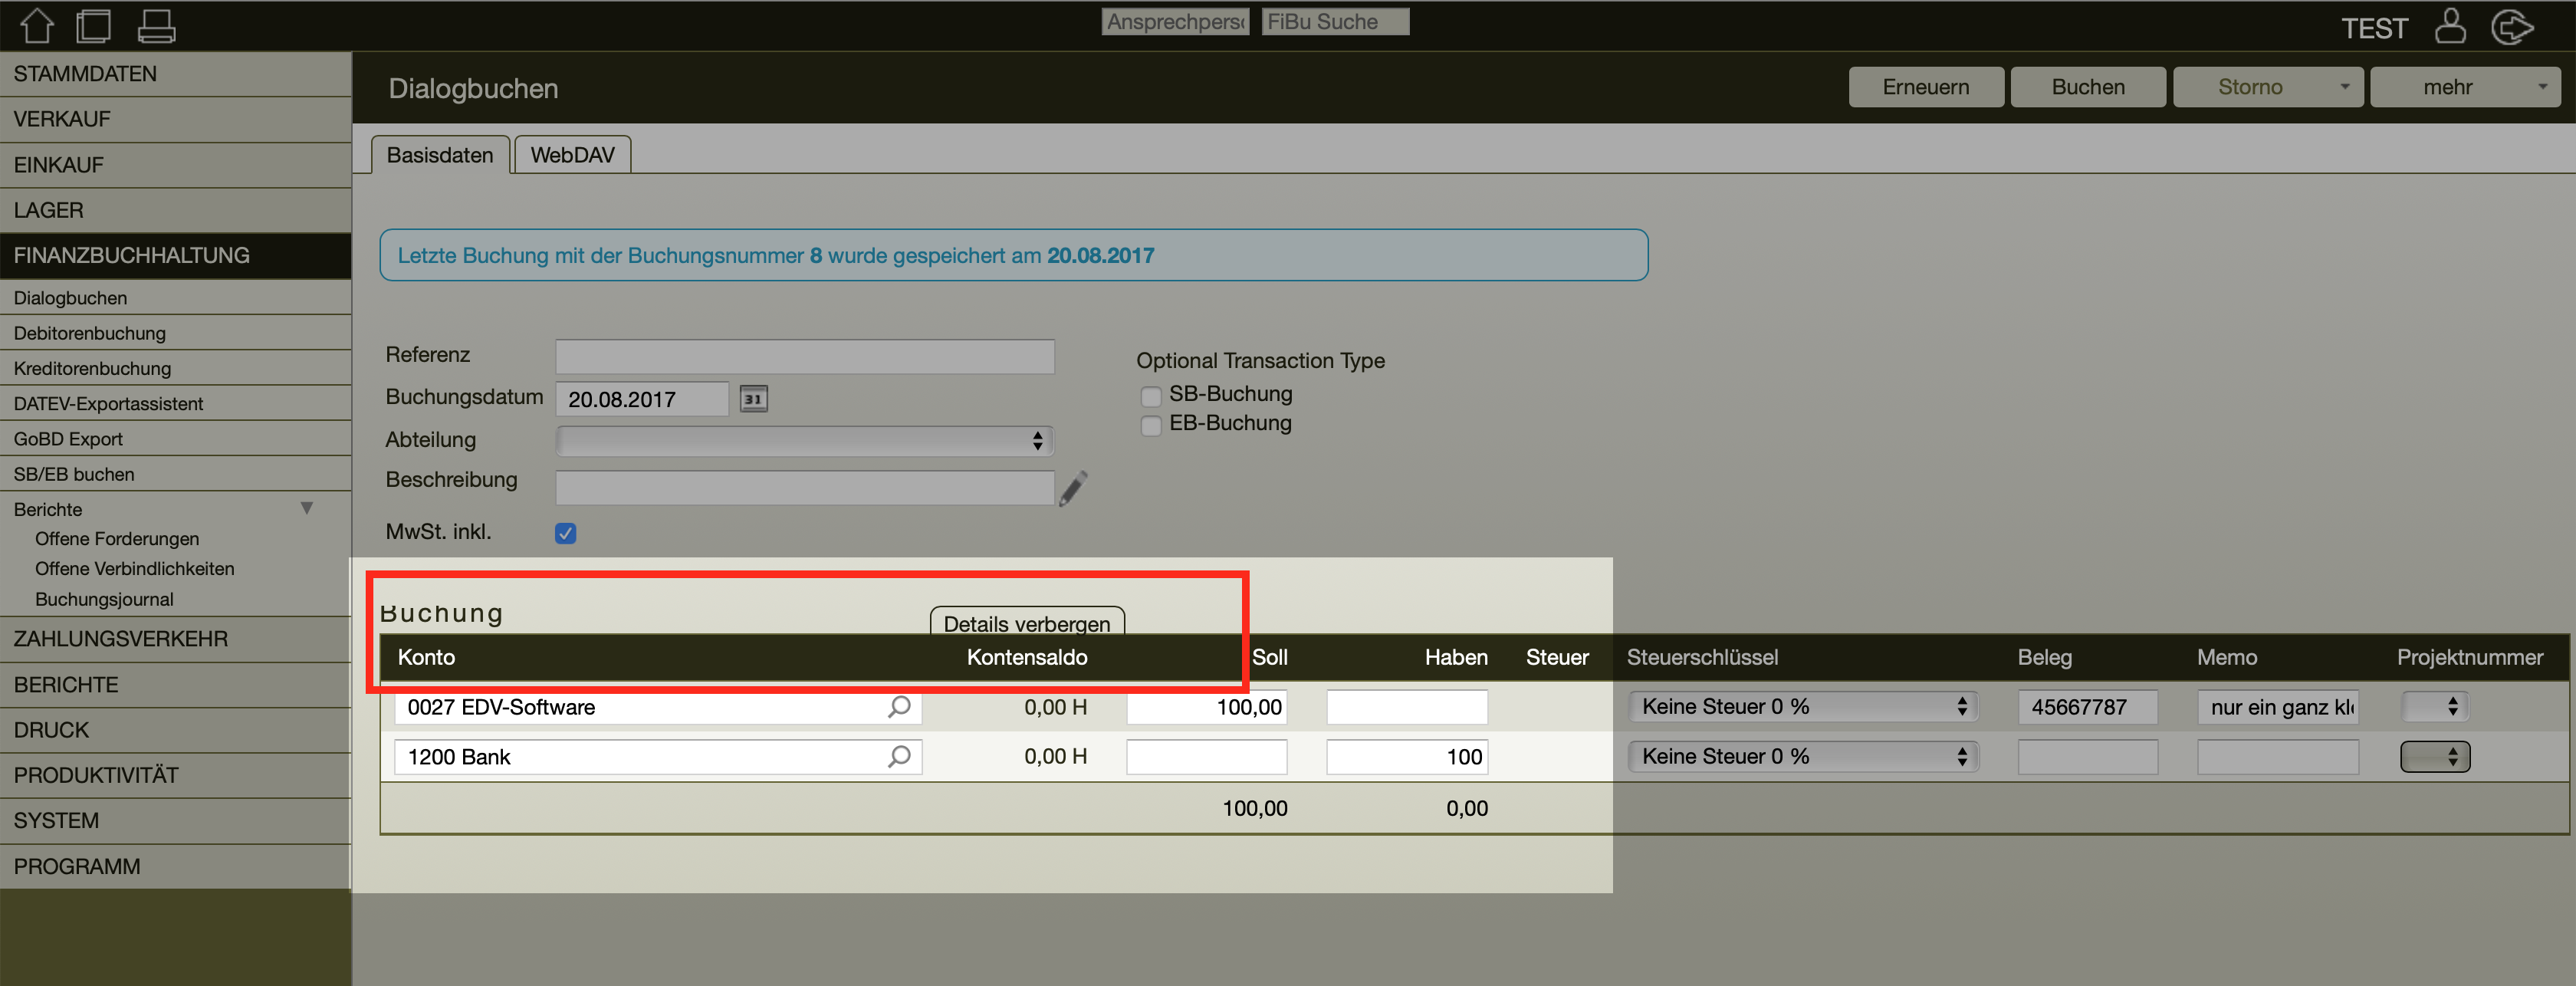Viewport: 2576px width, 986px height.
Task: Click the Buchungsdatum field showing 20.08.2017
Action: click(x=641, y=399)
